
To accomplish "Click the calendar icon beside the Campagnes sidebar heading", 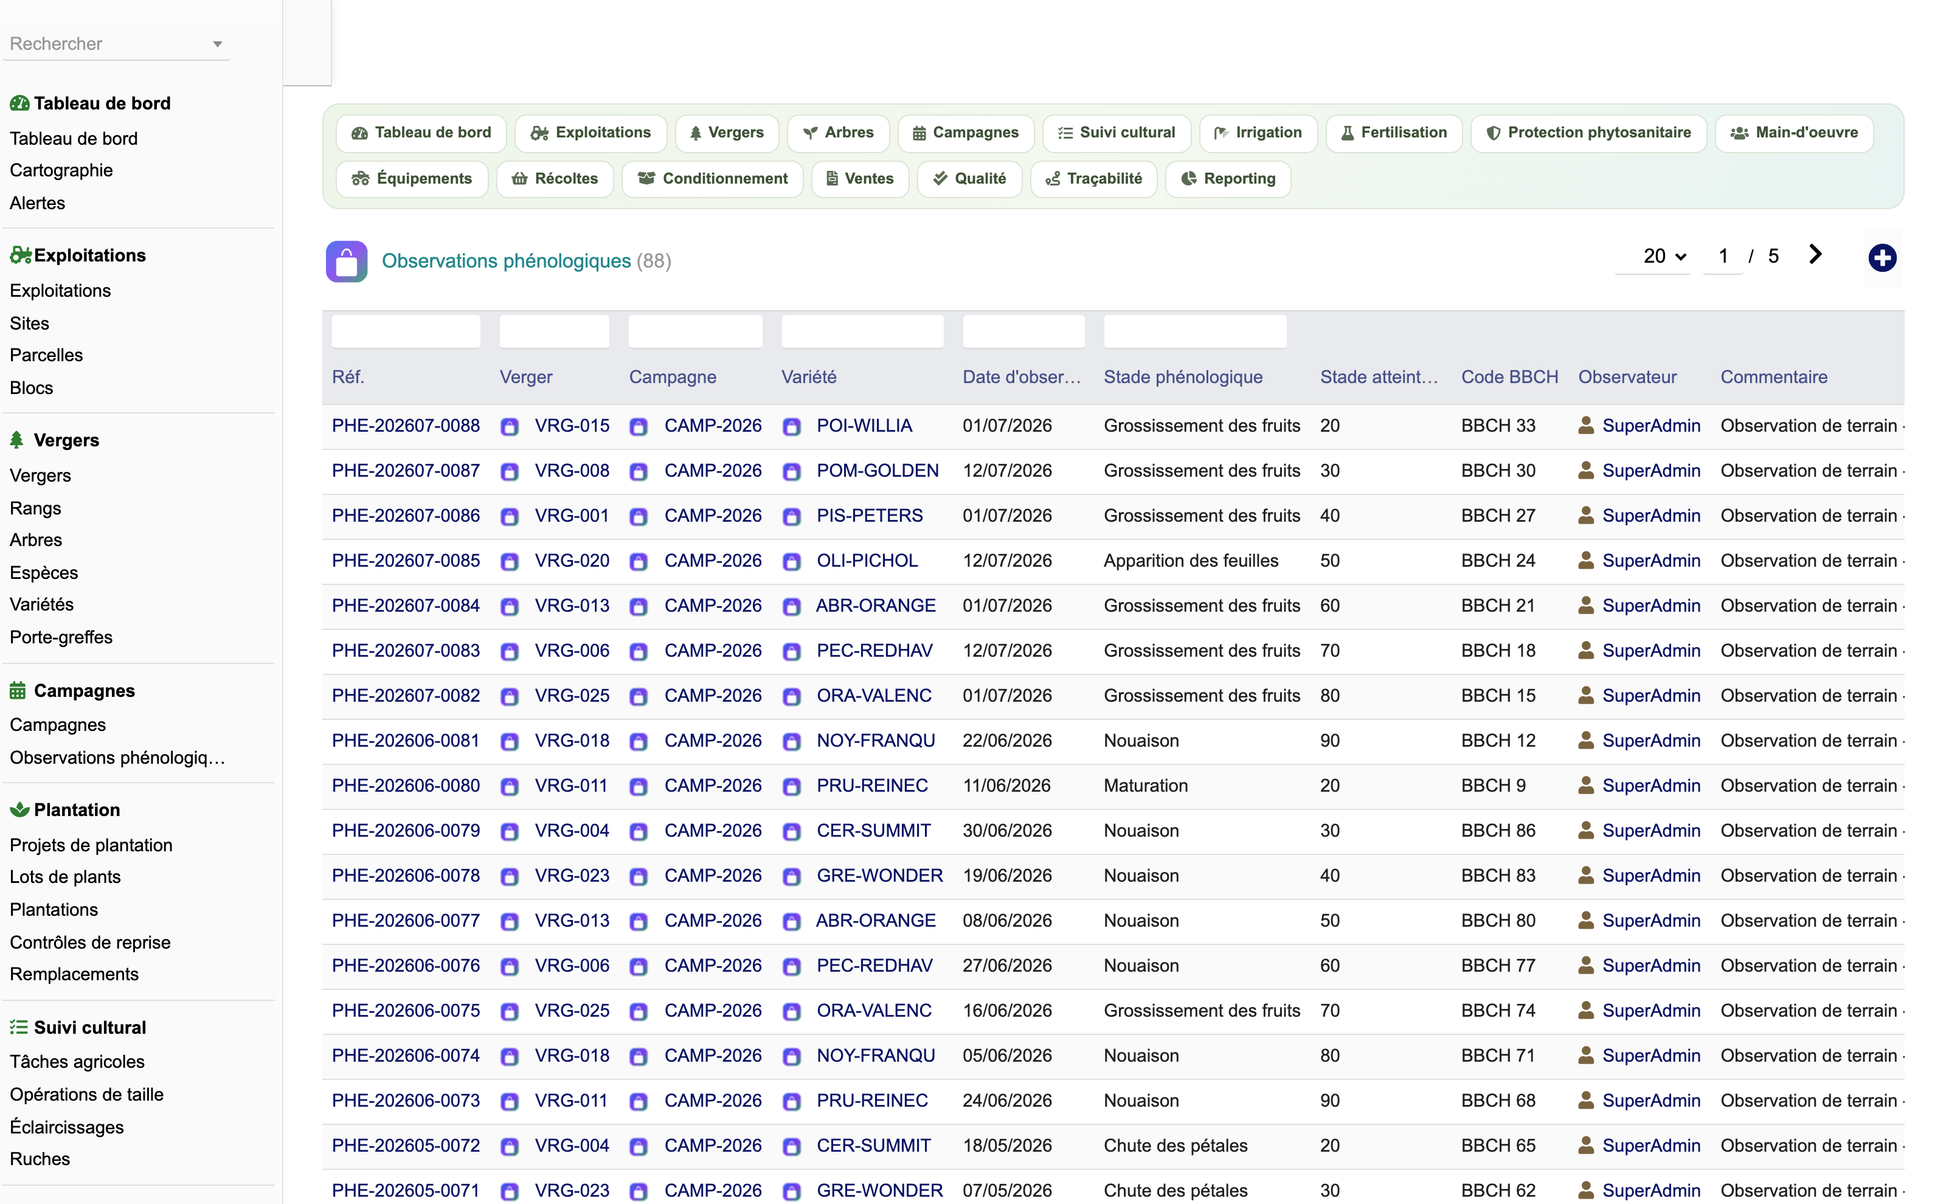I will (x=18, y=691).
